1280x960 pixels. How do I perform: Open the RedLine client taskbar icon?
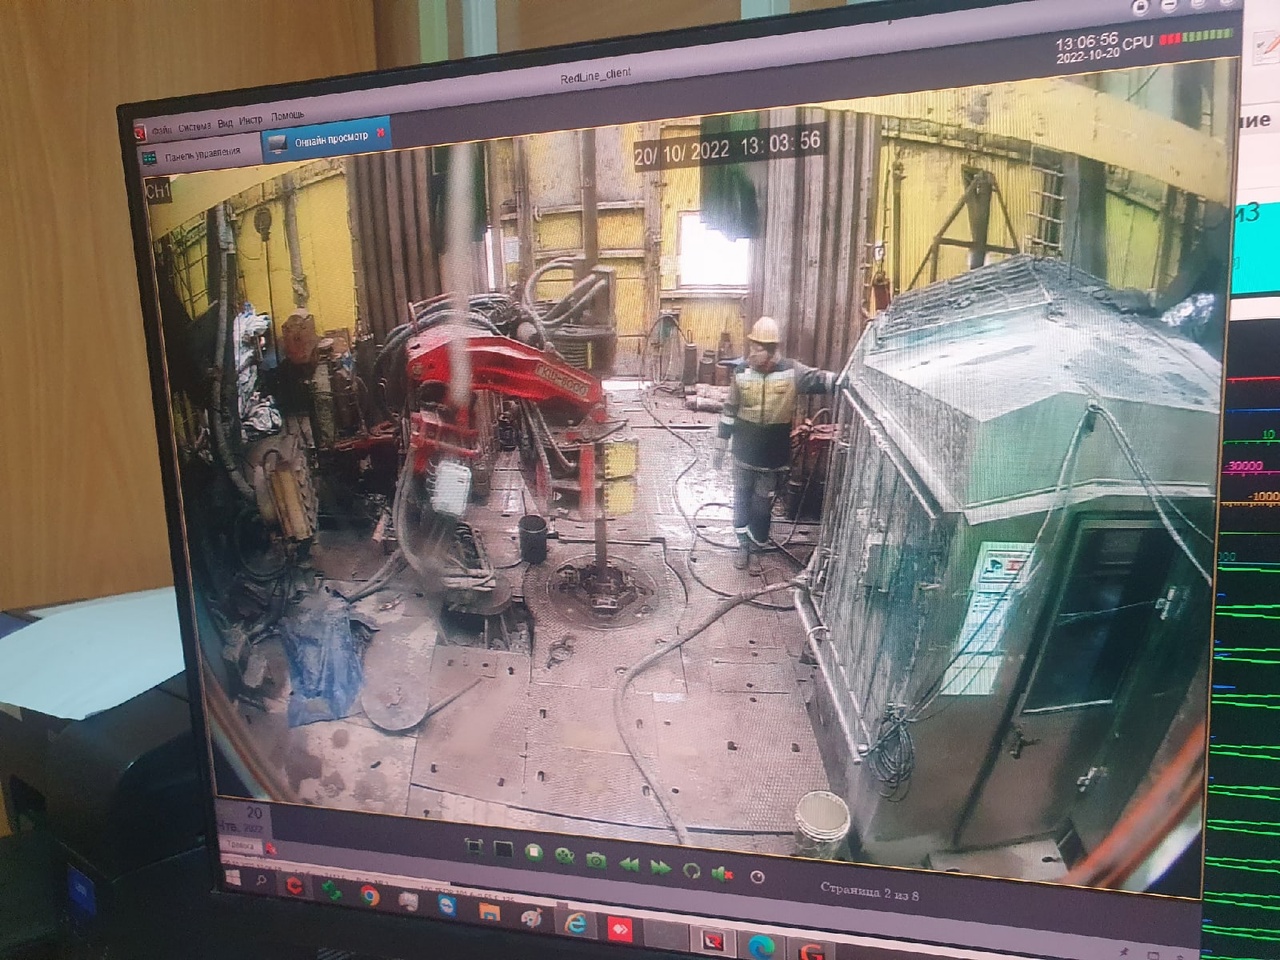coord(715,941)
